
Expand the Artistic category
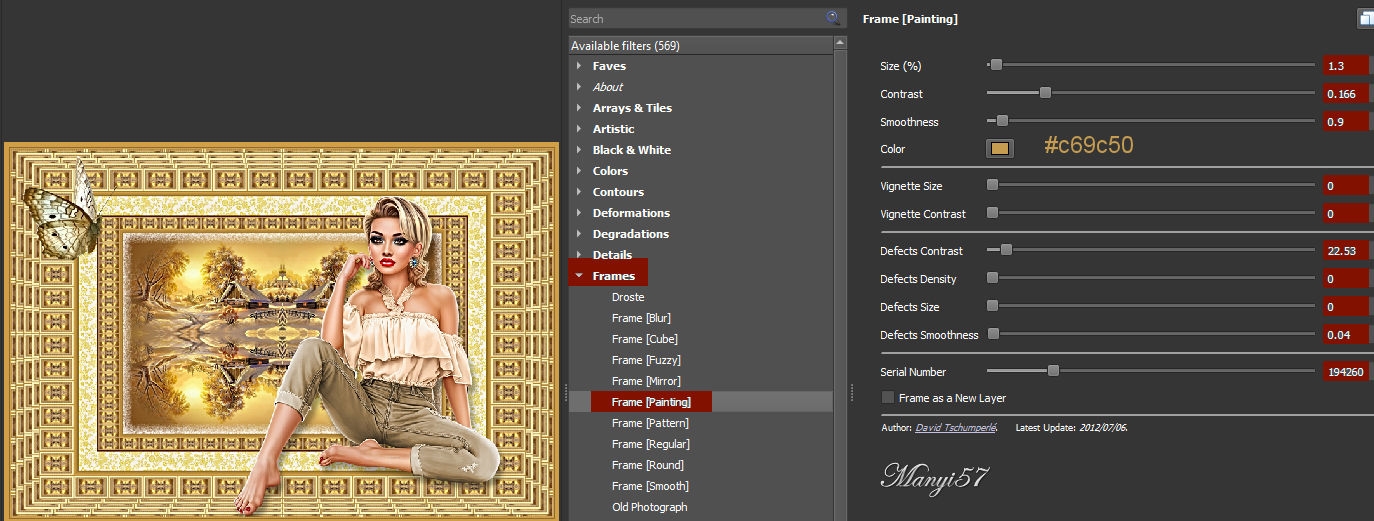579,129
